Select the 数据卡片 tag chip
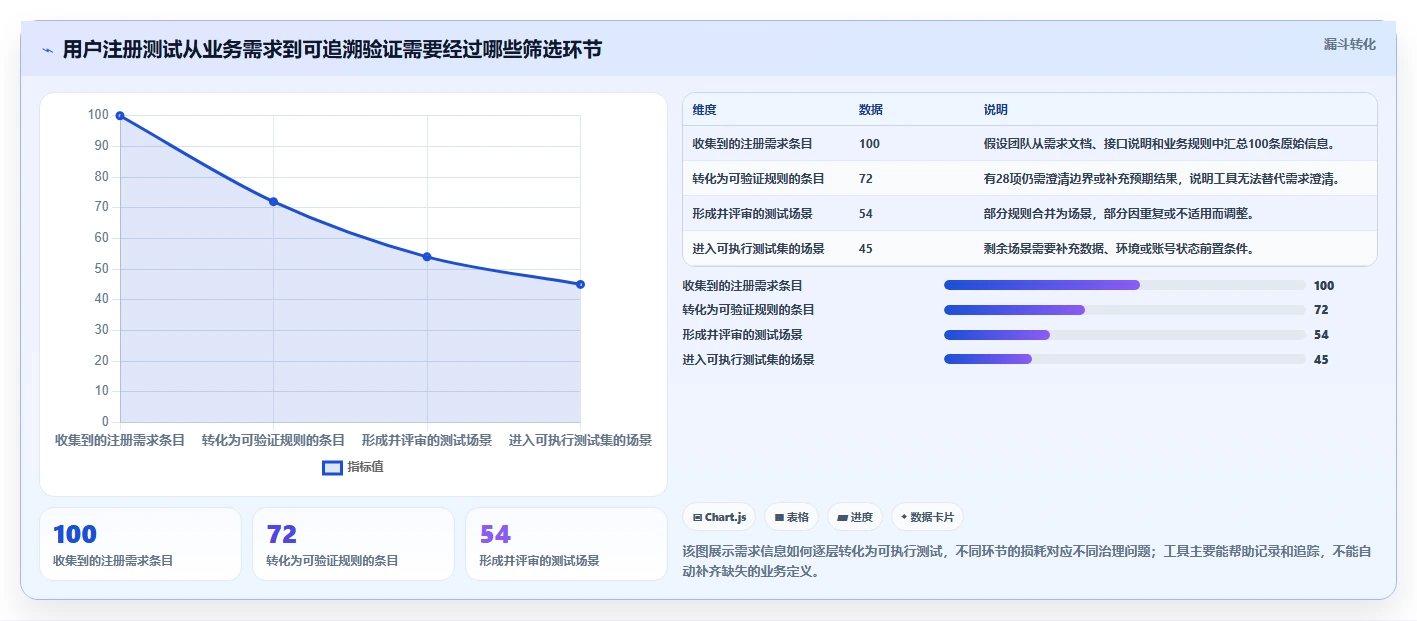The width and height of the screenshot is (1417, 621). (x=927, y=517)
